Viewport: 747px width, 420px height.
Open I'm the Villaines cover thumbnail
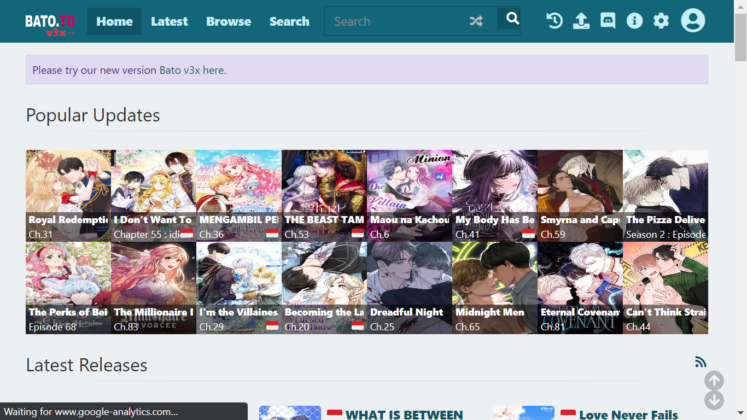[x=239, y=288]
